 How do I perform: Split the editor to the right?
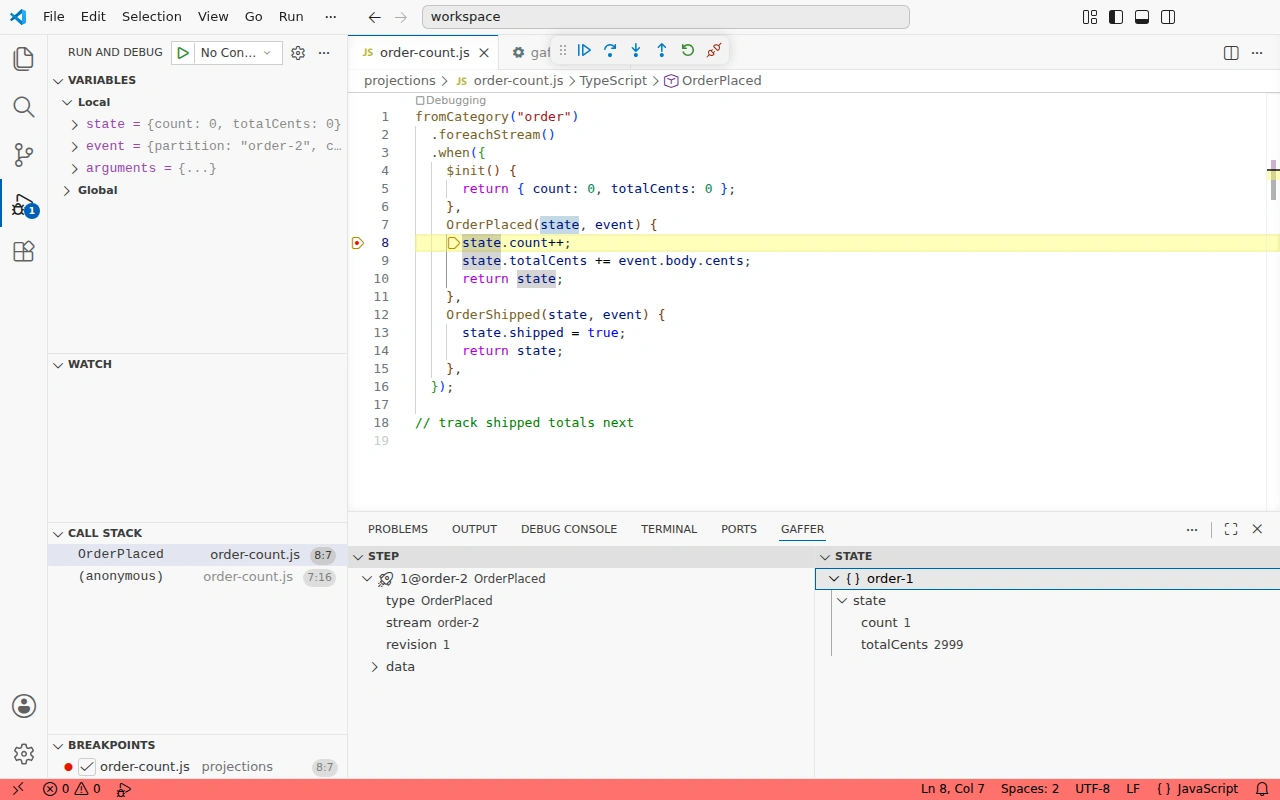coord(1232,53)
